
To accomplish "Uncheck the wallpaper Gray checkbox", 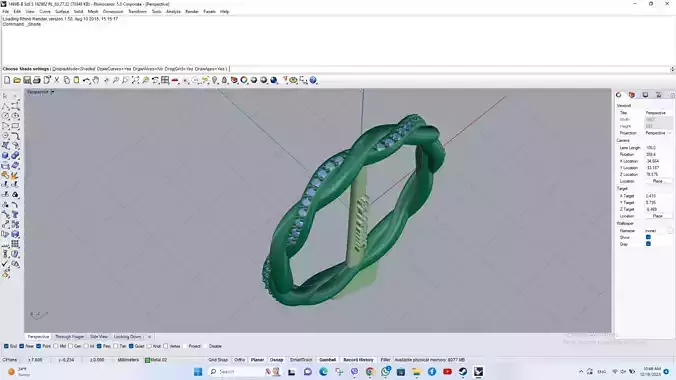I will click(648, 244).
